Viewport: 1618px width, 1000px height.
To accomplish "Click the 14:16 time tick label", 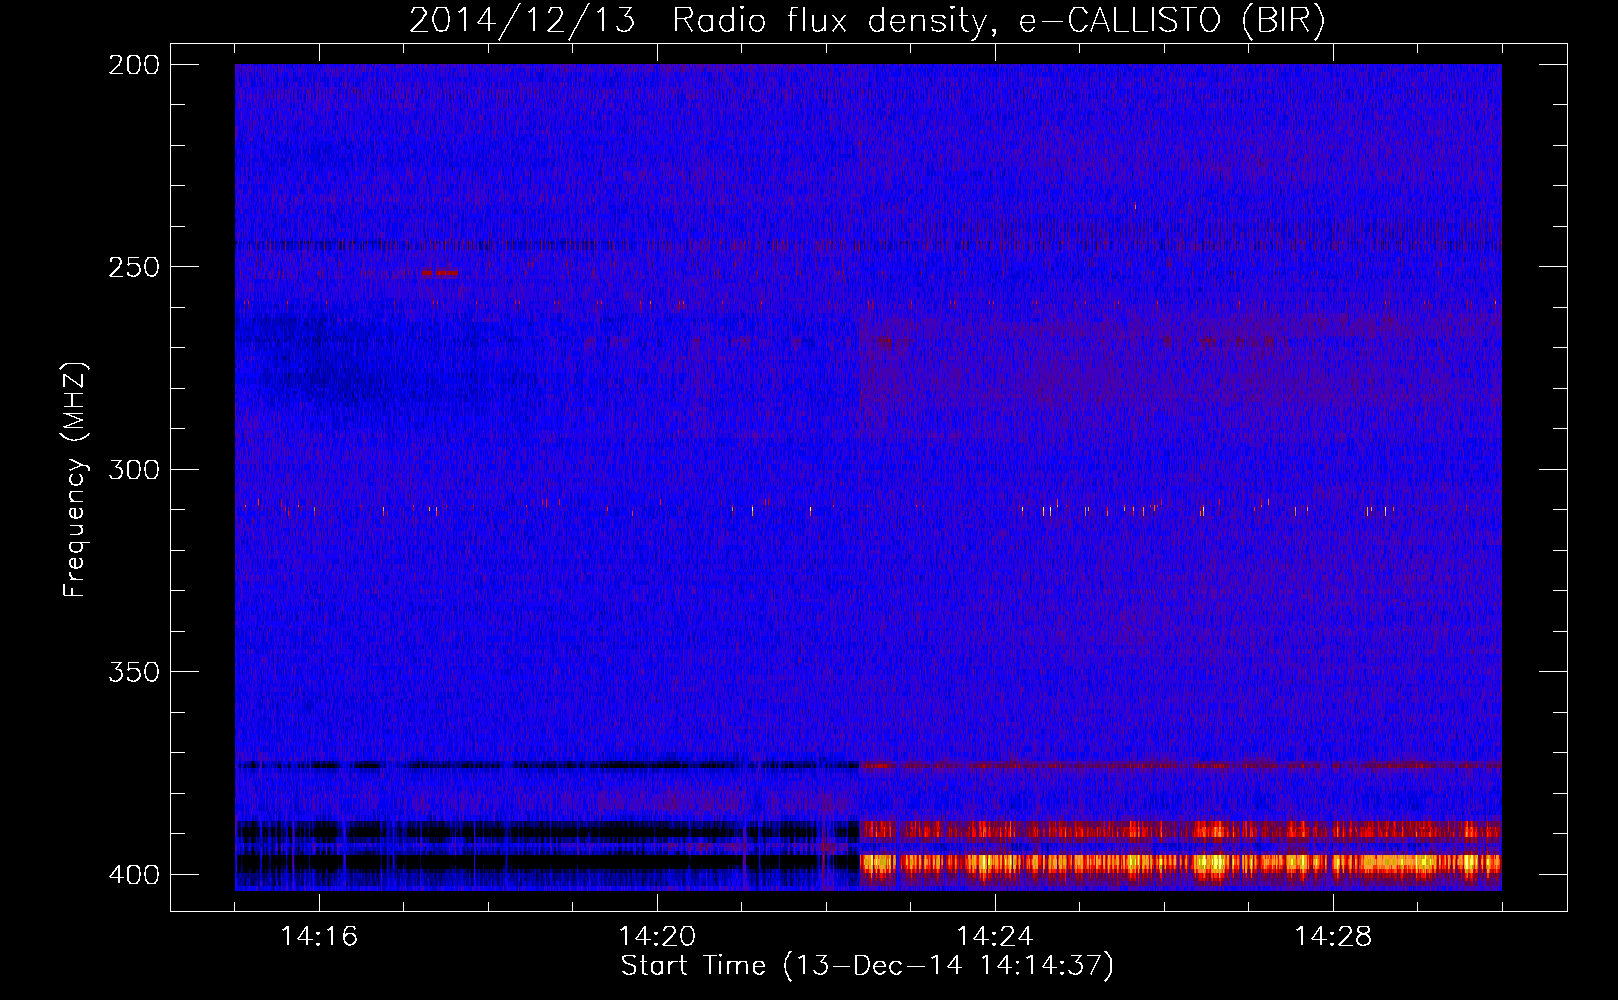I will 319,936.
